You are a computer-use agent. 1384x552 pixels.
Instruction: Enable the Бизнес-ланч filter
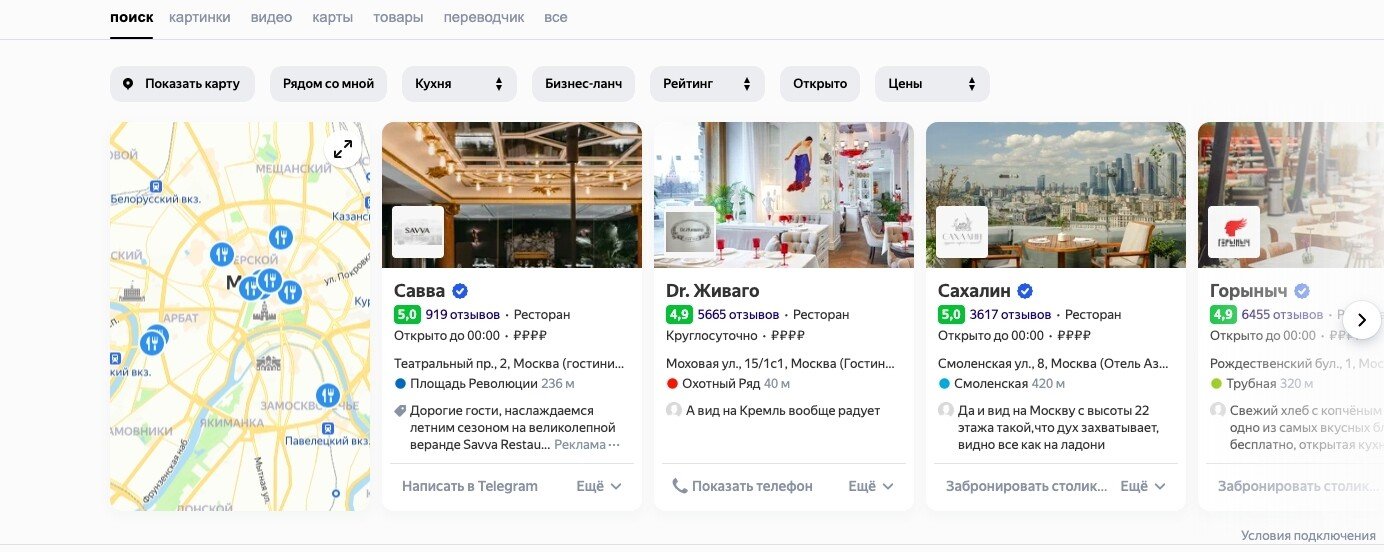(x=583, y=84)
